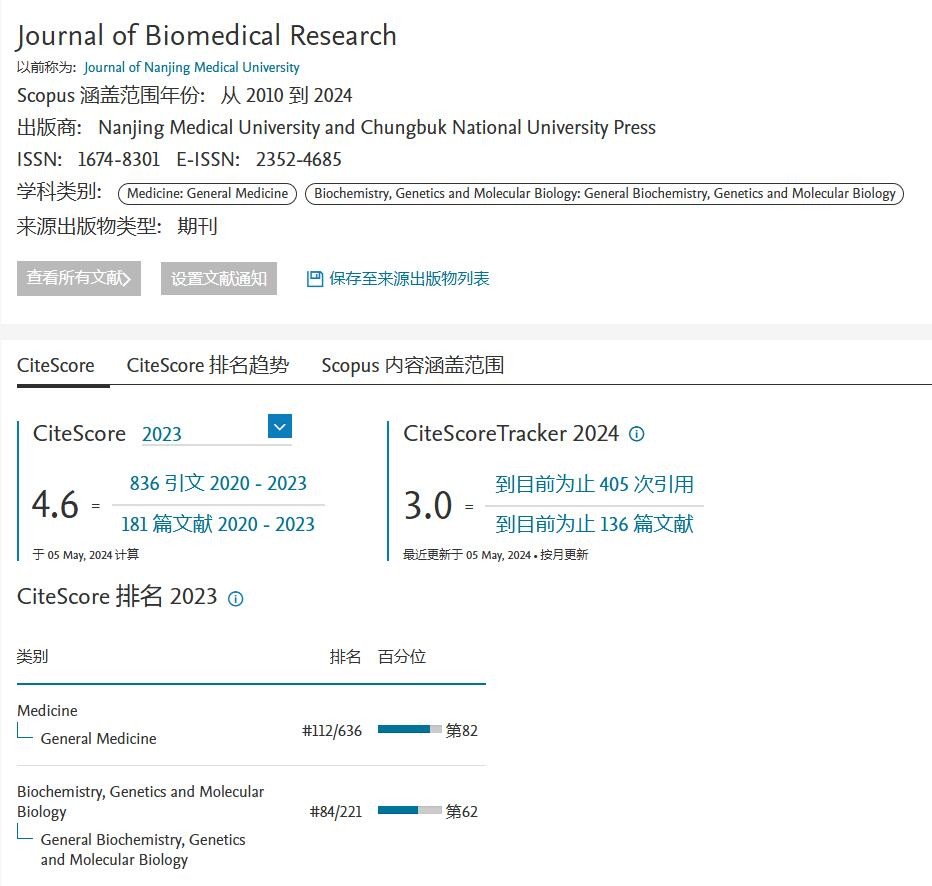
Task: Click 设置文献通知 button
Action: coord(219,279)
